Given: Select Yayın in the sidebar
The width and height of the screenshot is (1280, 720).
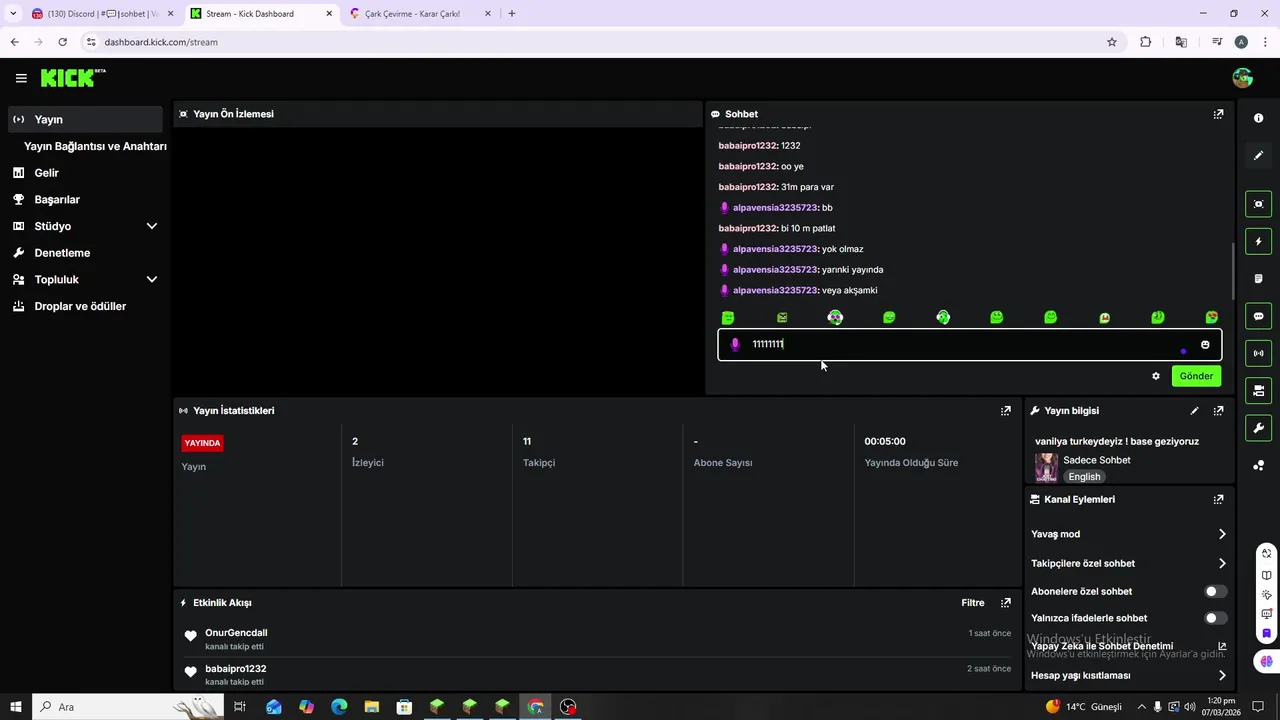Looking at the screenshot, I should 85,119.
